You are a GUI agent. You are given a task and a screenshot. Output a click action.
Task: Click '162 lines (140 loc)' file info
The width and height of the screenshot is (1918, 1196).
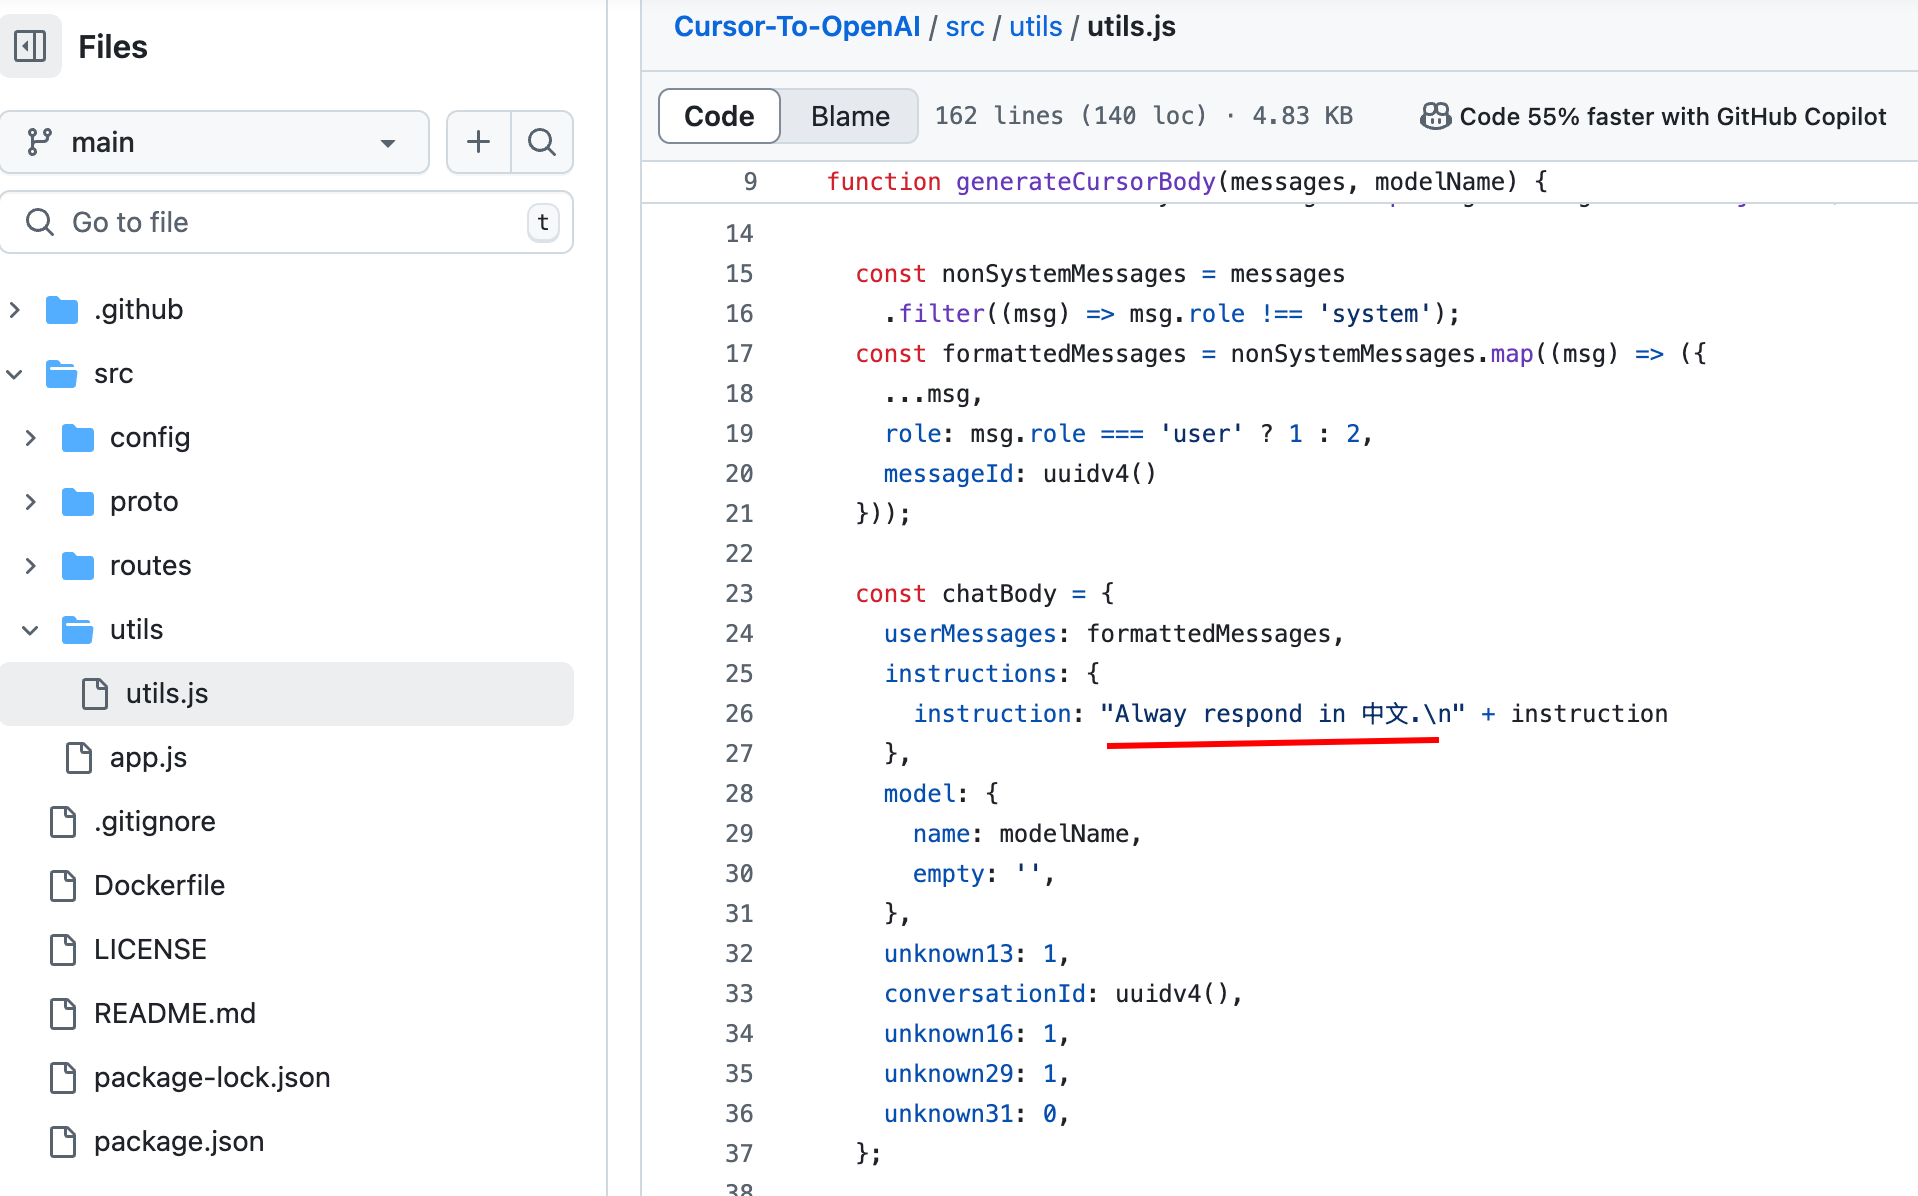coord(1071,116)
